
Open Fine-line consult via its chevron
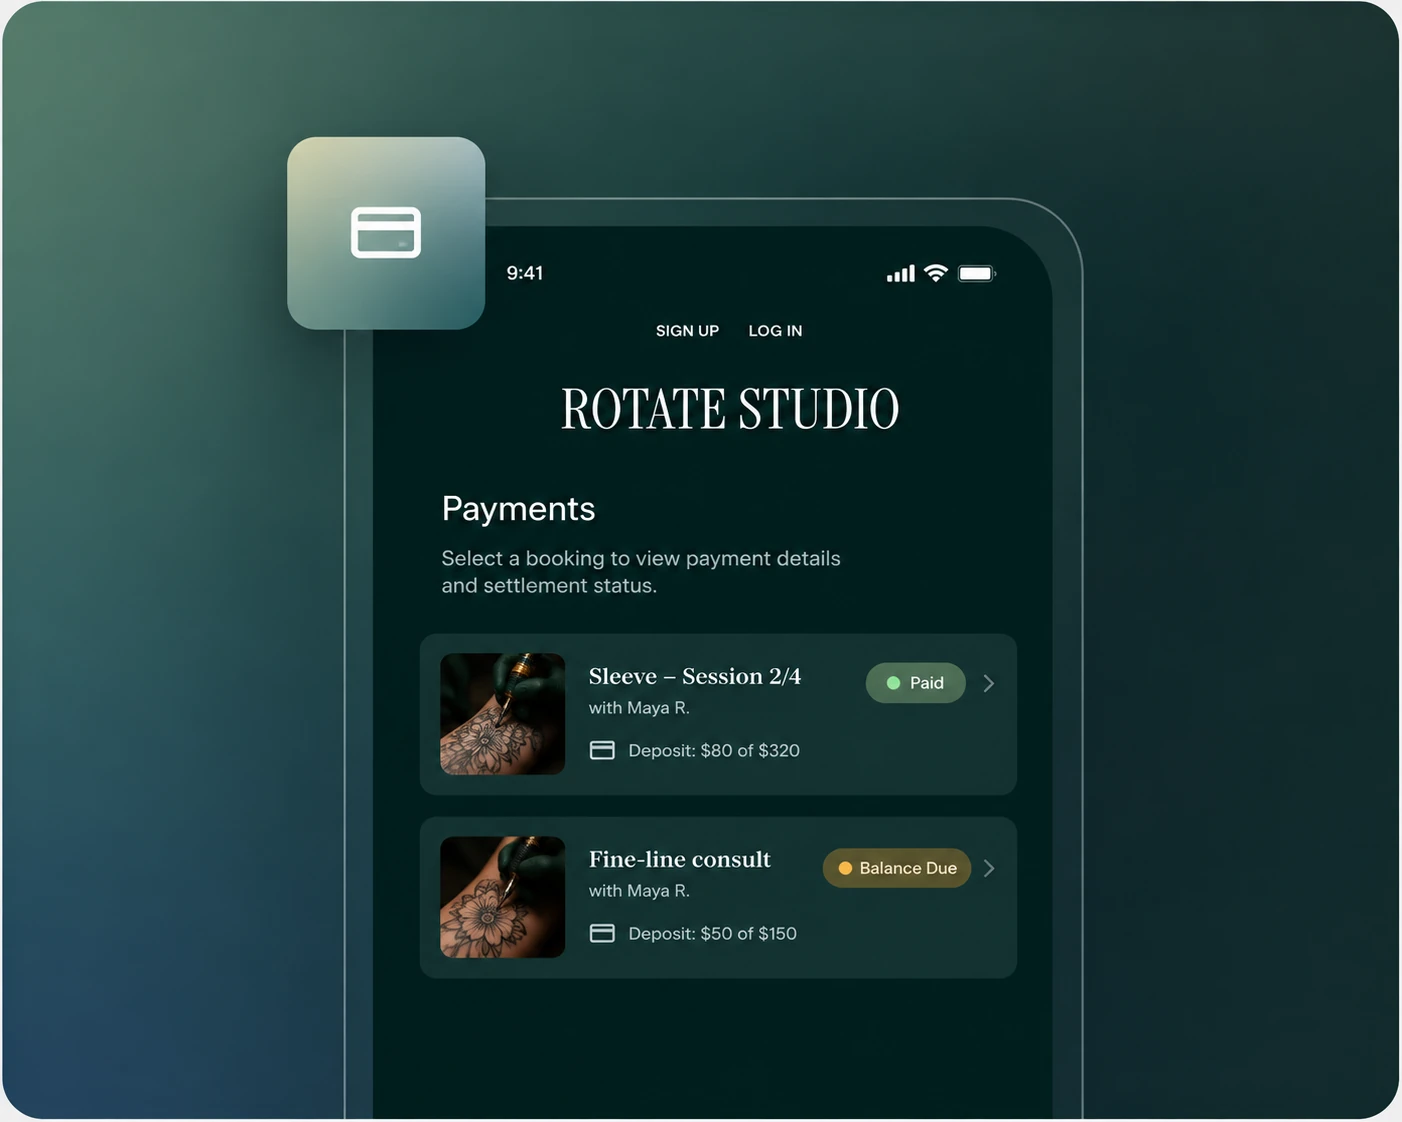989,868
